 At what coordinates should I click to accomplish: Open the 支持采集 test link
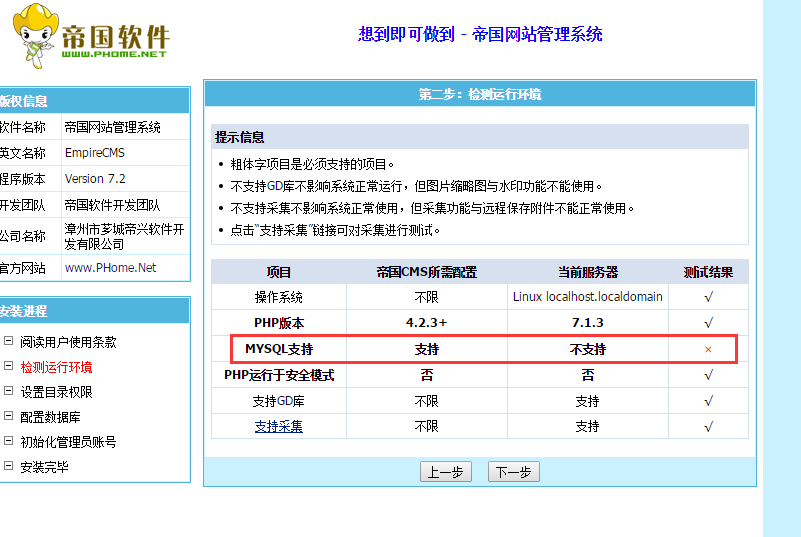(x=278, y=426)
